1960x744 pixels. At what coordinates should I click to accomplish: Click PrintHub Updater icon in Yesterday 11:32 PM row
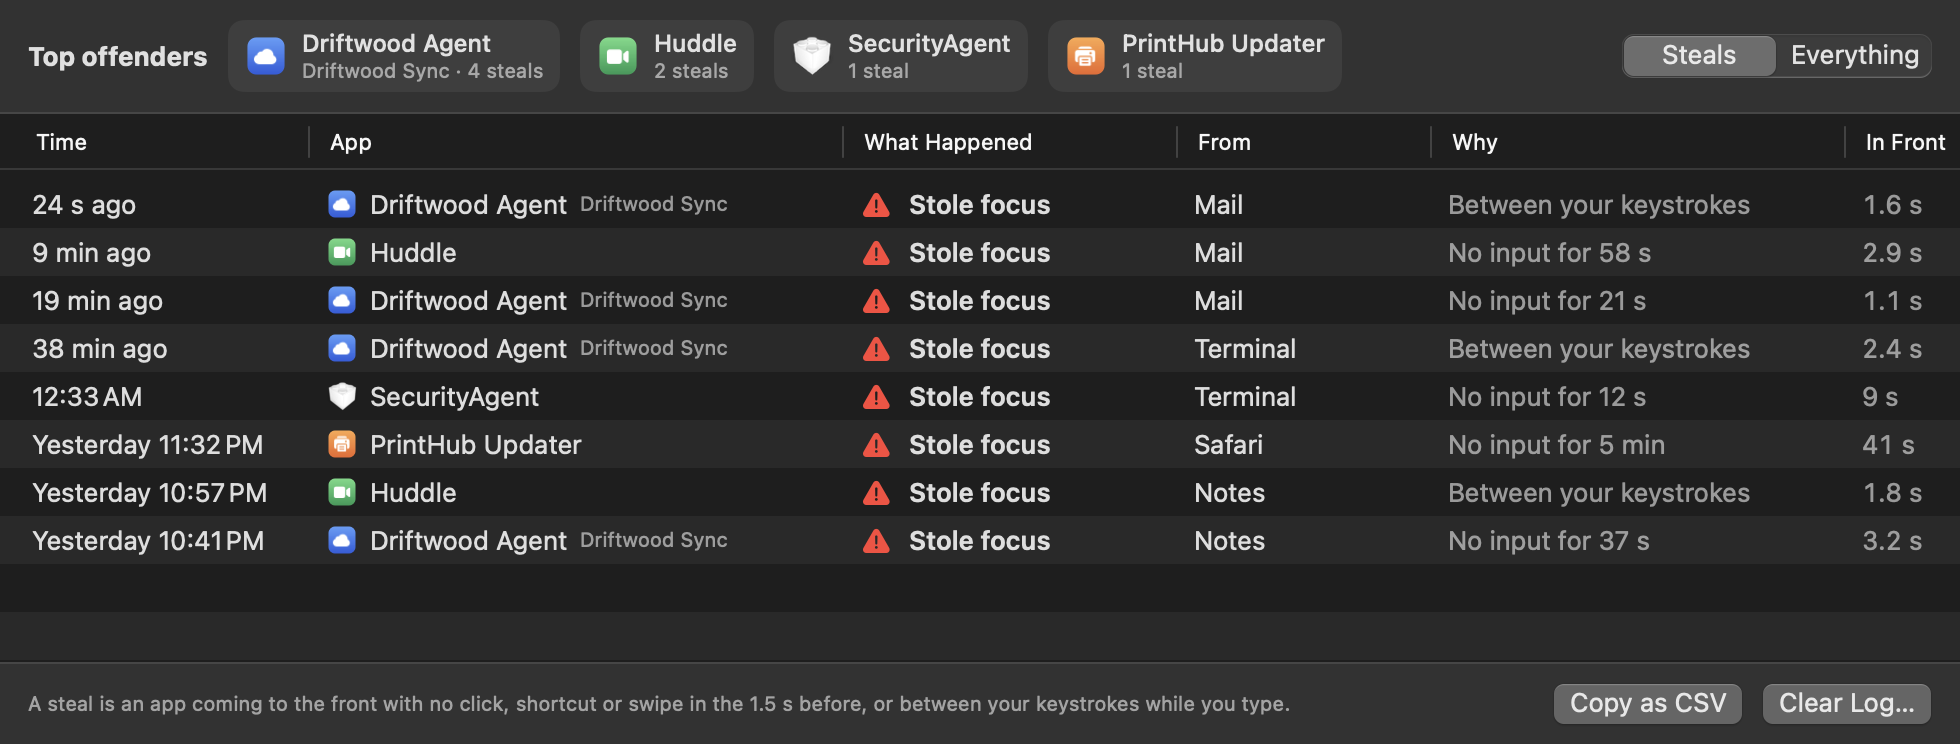pos(342,444)
